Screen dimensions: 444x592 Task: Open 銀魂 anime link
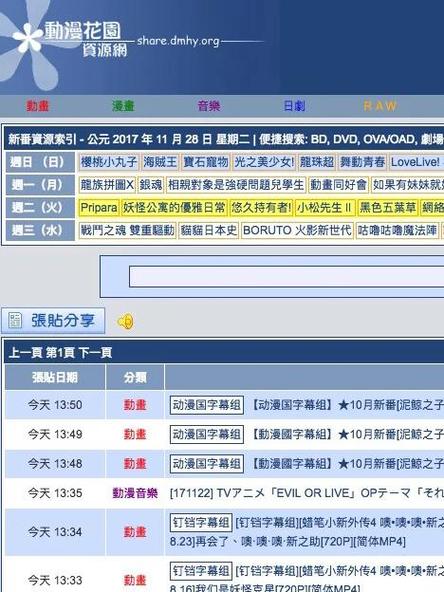(151, 185)
